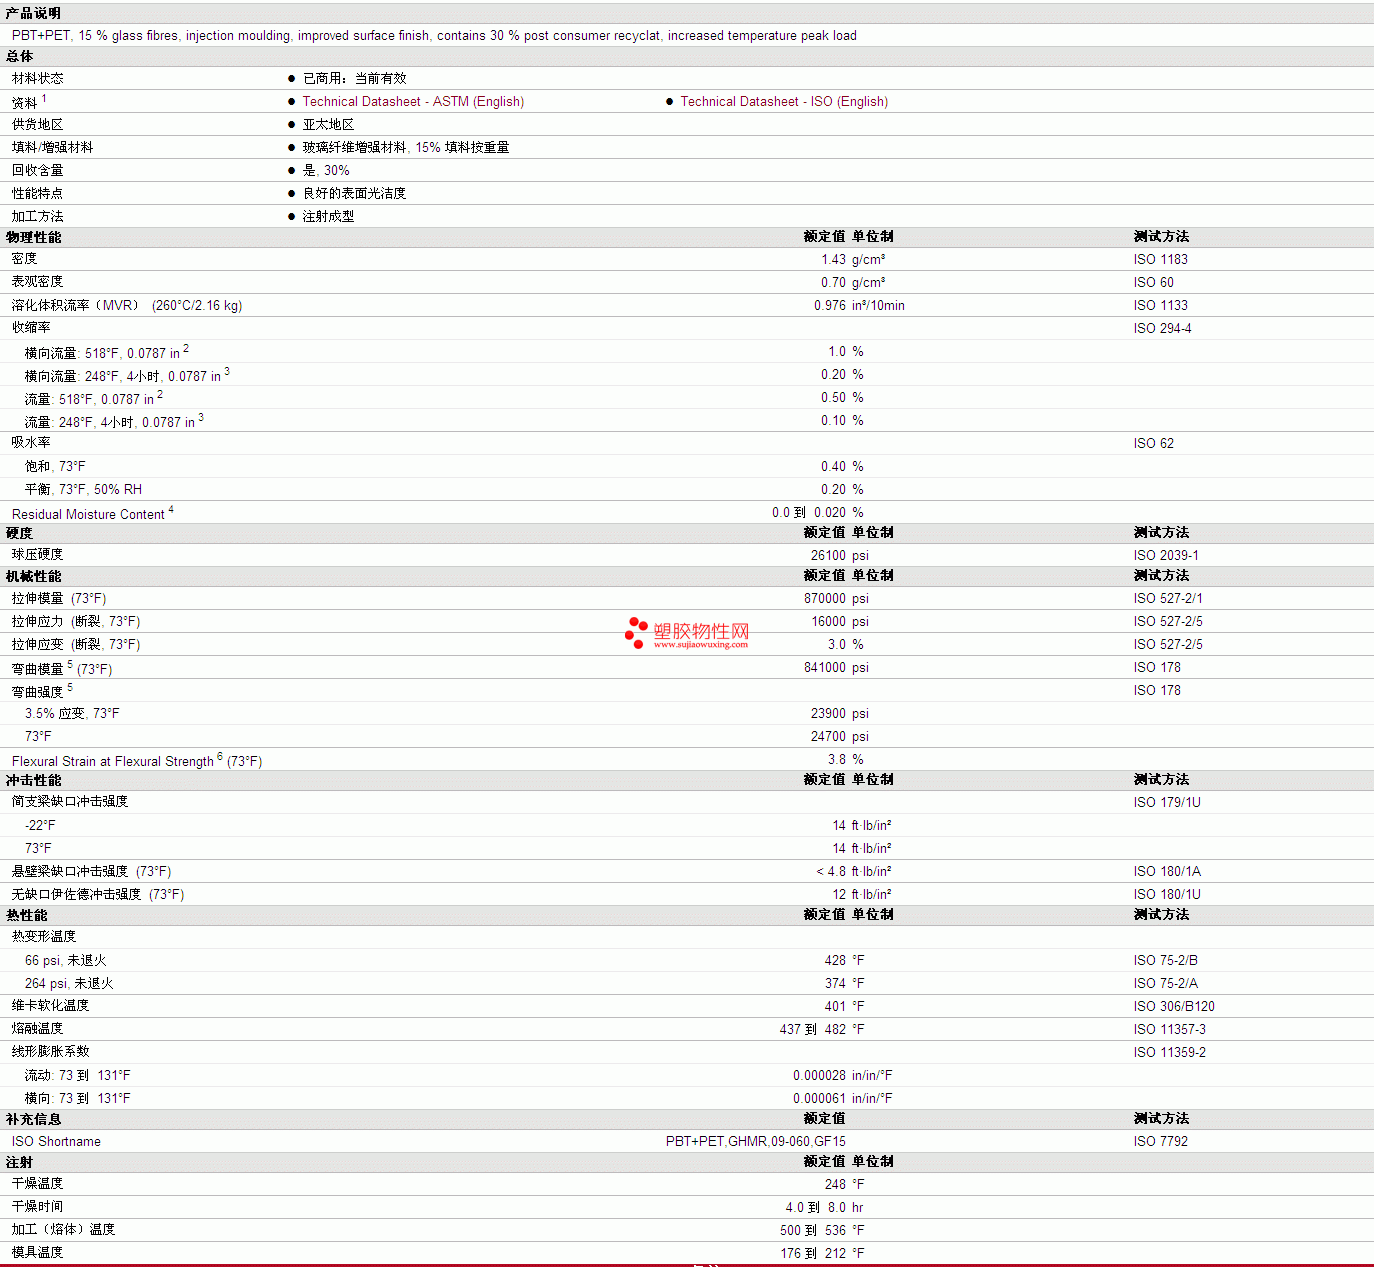
Task: Click the '平衡, 73°F, 50% RH' row label
Action: coord(83,489)
